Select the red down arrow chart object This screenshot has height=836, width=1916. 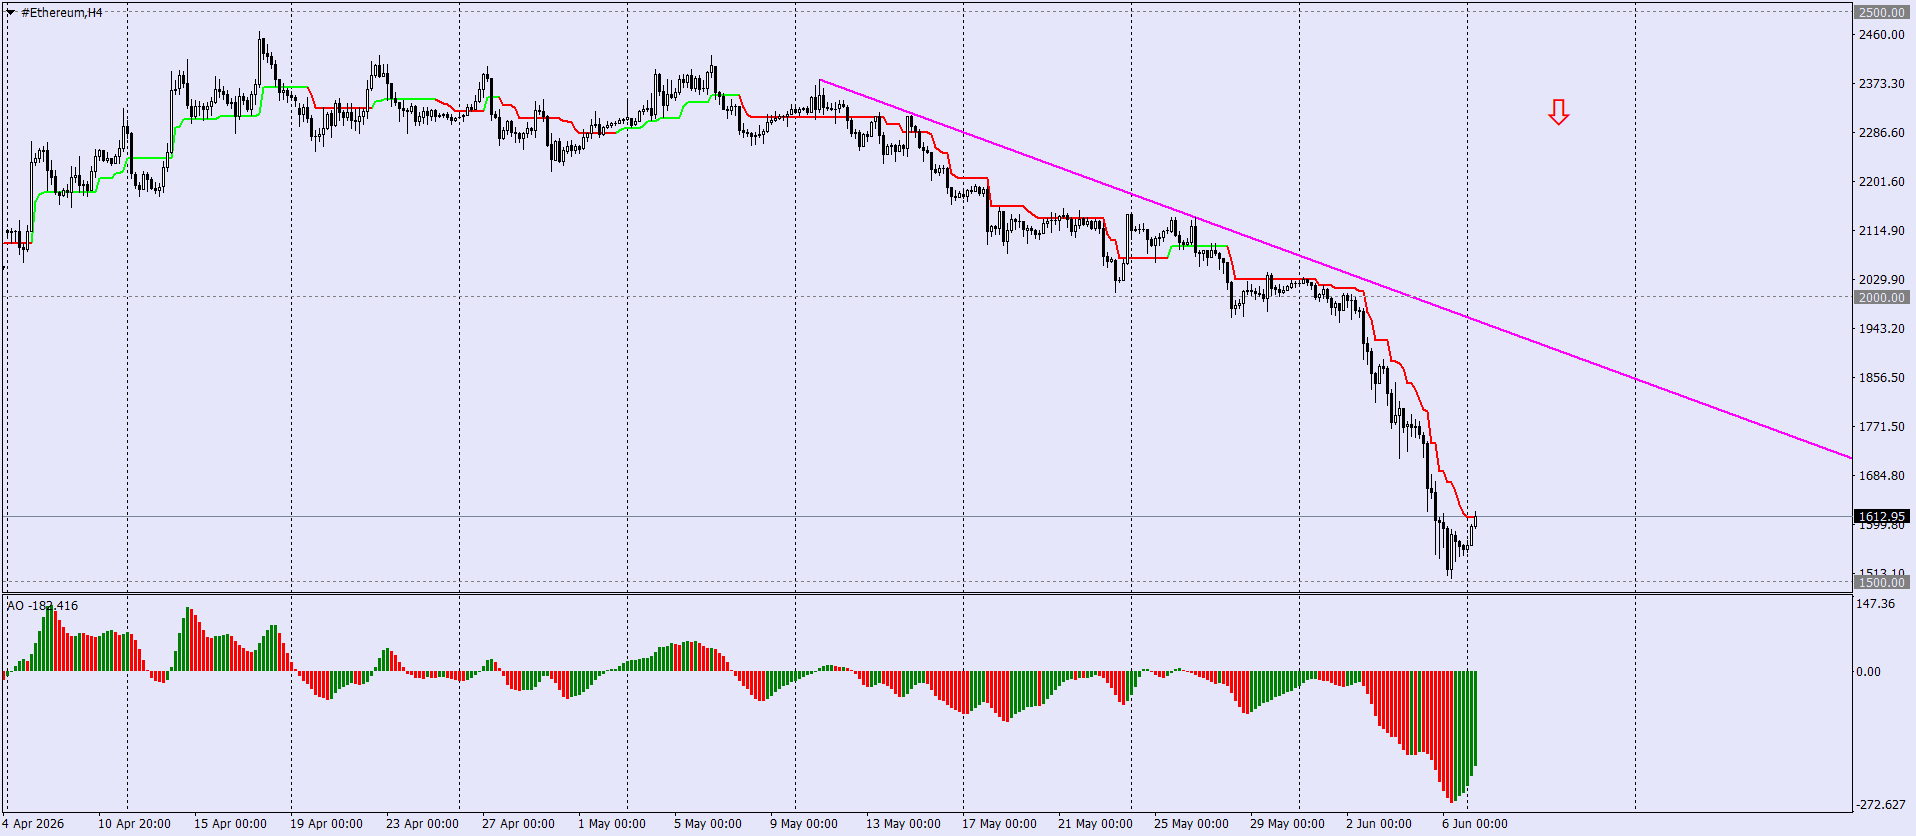point(1558,112)
